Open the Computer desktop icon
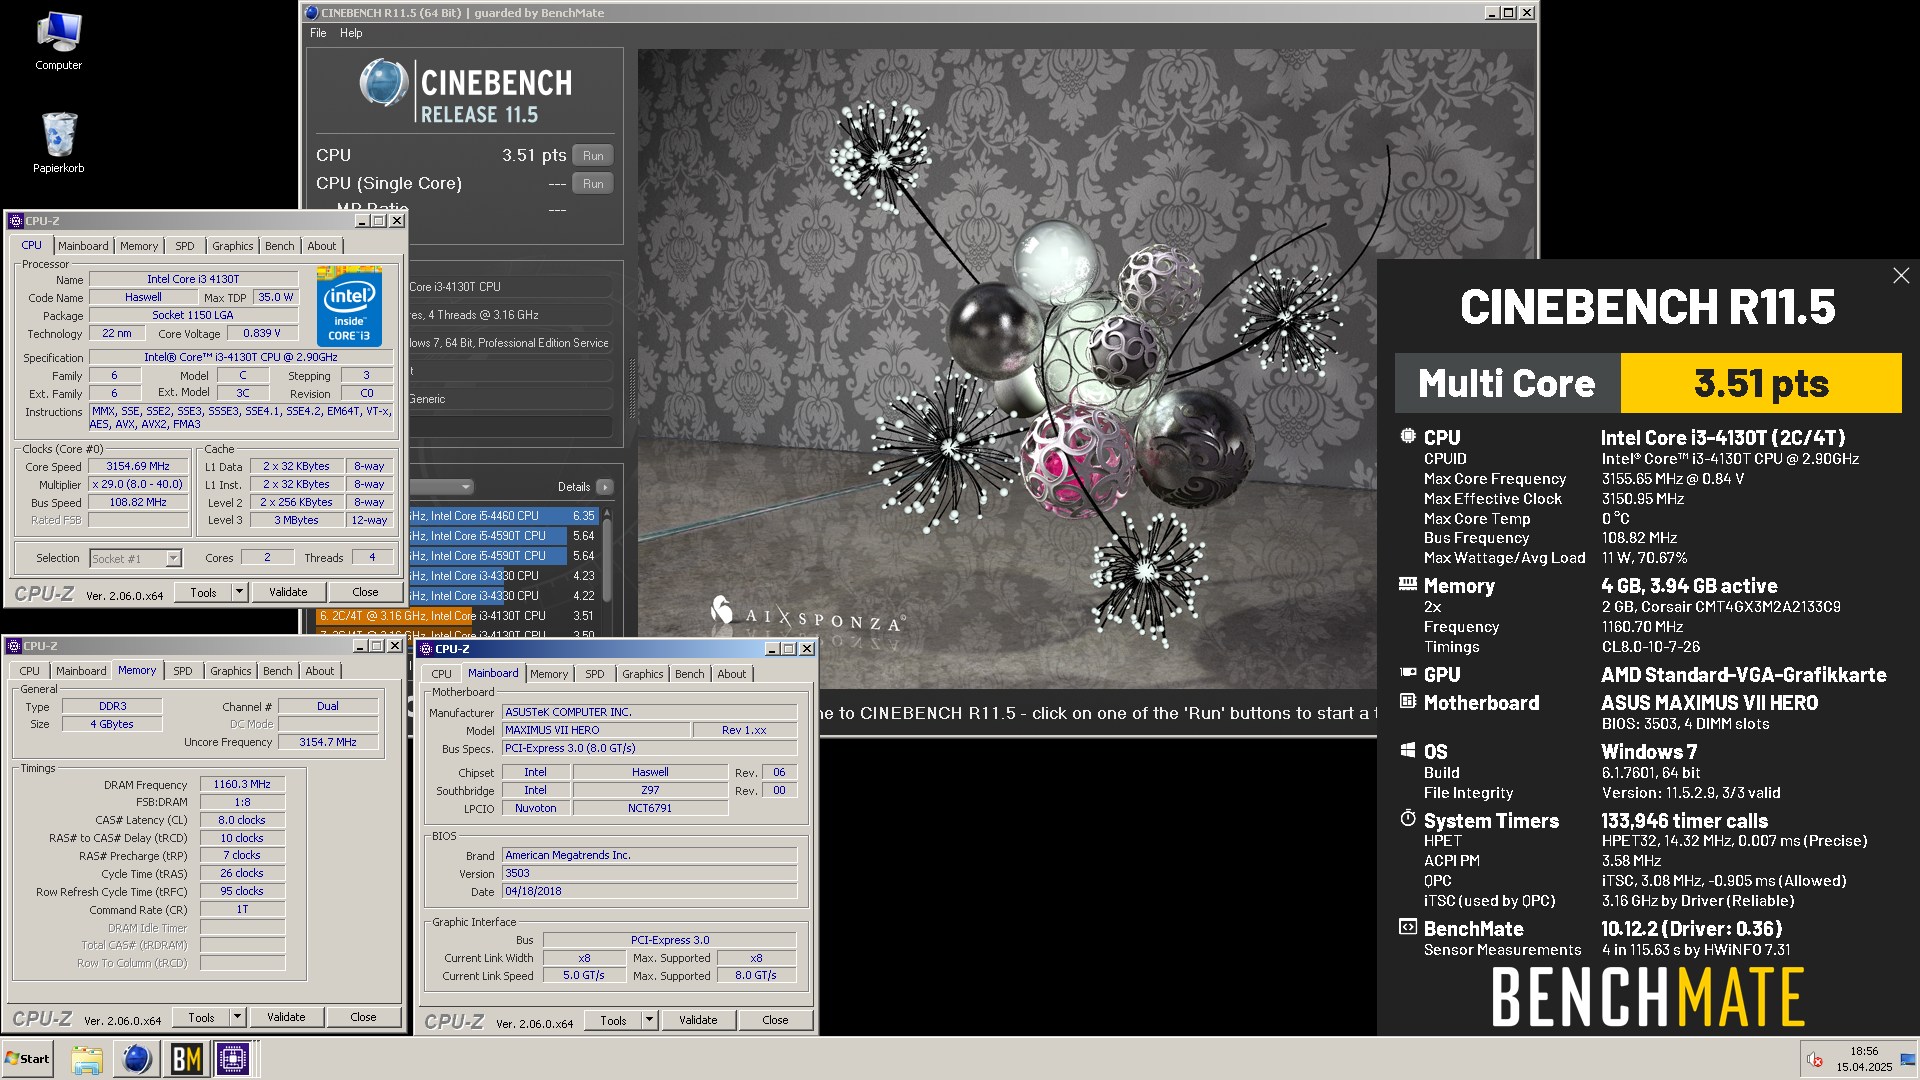 point(58,40)
